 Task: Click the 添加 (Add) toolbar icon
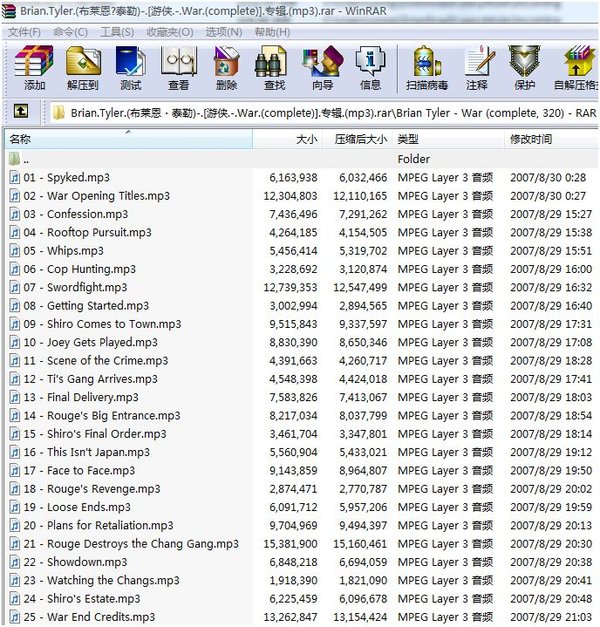pyautogui.click(x=34, y=62)
